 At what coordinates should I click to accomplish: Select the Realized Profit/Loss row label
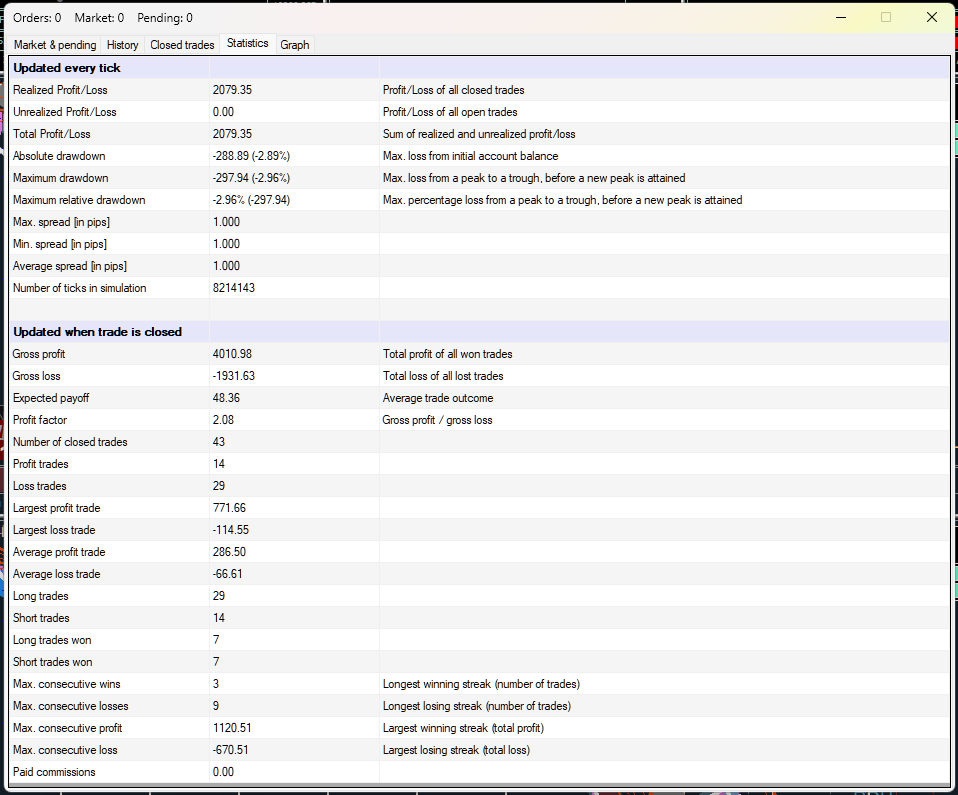pyautogui.click(x=60, y=90)
